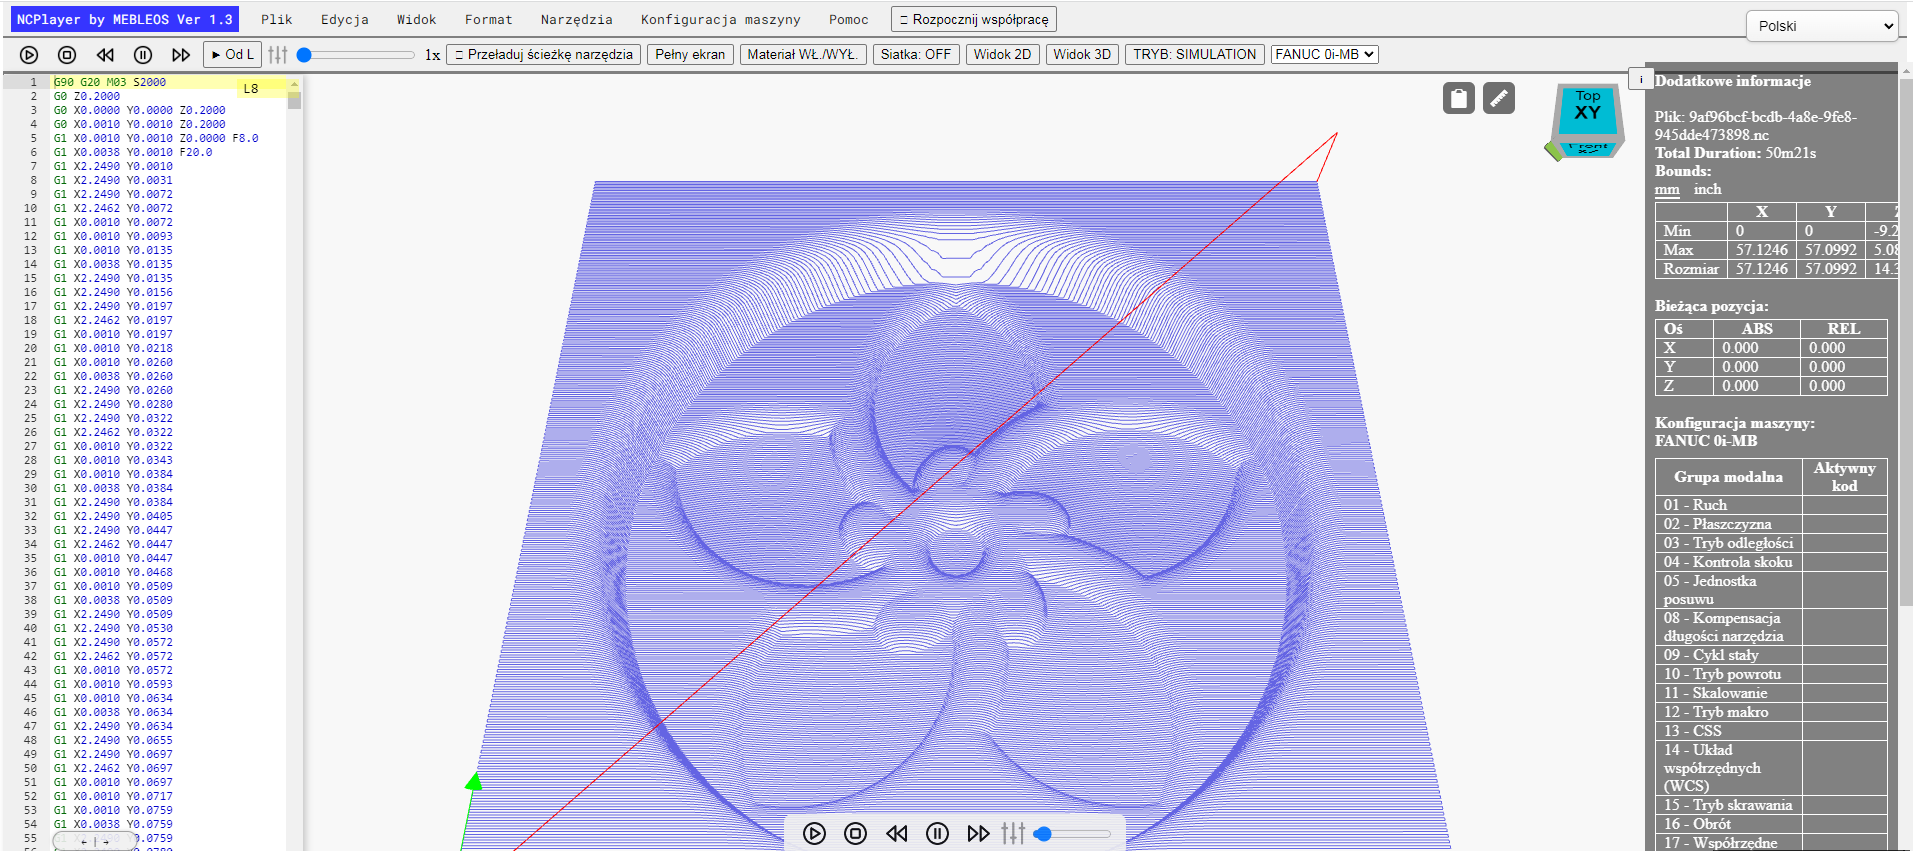1913x851 pixels.
Task: Open the Widok menu
Action: click(x=417, y=19)
